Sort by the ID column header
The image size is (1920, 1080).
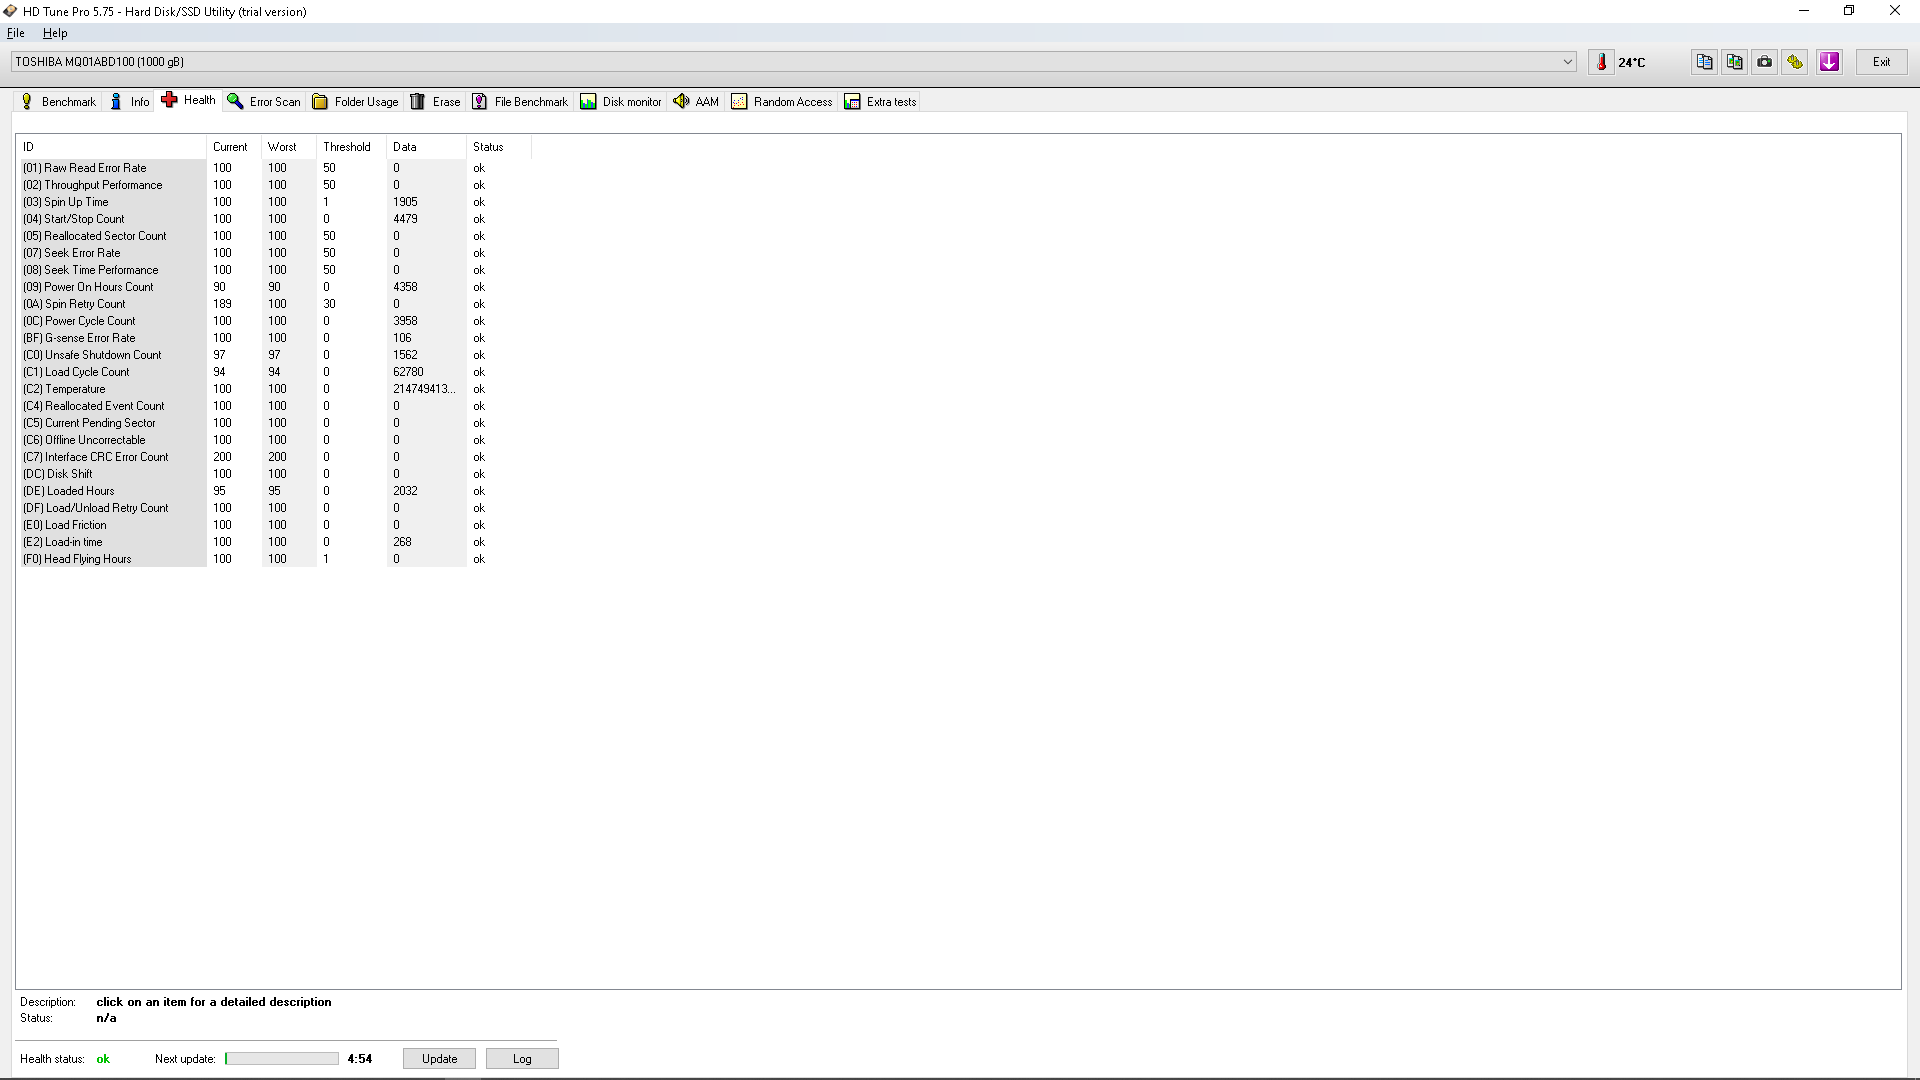click(x=111, y=147)
